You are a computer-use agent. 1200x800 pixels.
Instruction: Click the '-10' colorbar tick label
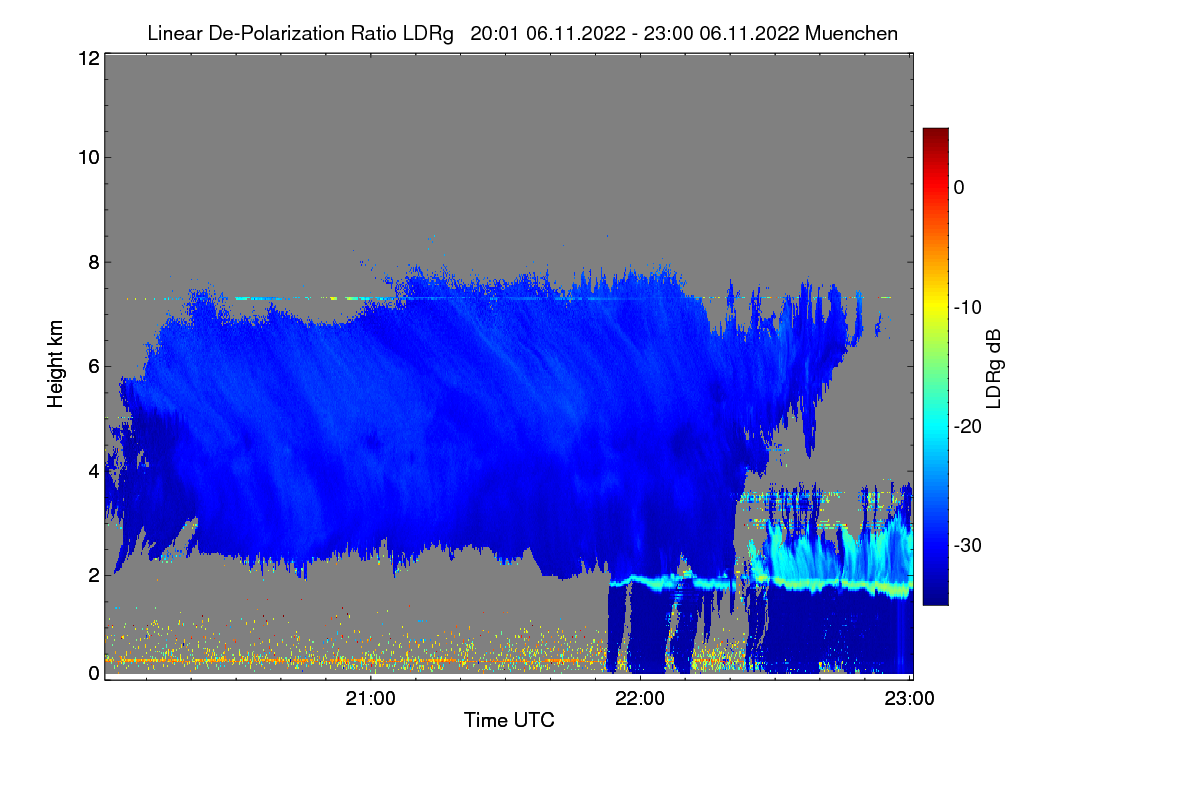pos(968,307)
